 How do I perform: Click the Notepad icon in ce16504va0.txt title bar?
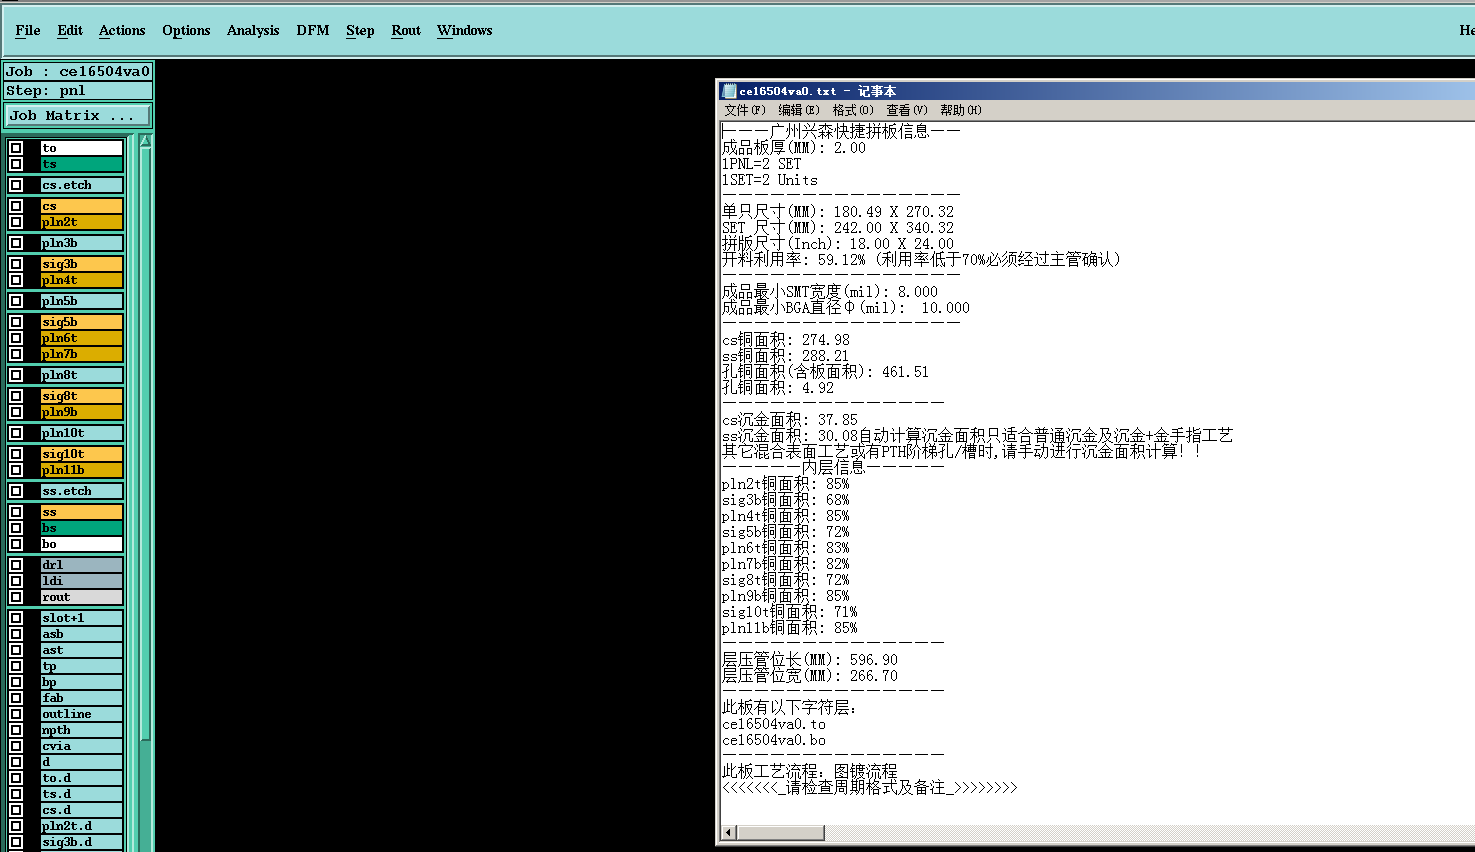click(729, 91)
